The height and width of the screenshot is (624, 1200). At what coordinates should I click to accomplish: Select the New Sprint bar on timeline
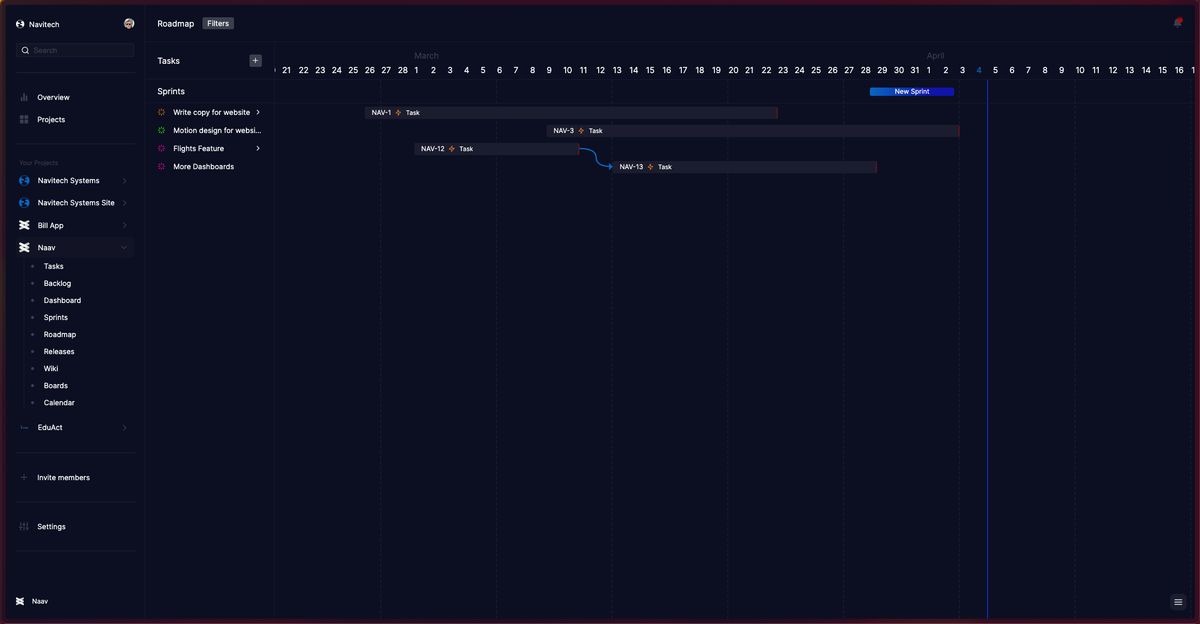[911, 92]
